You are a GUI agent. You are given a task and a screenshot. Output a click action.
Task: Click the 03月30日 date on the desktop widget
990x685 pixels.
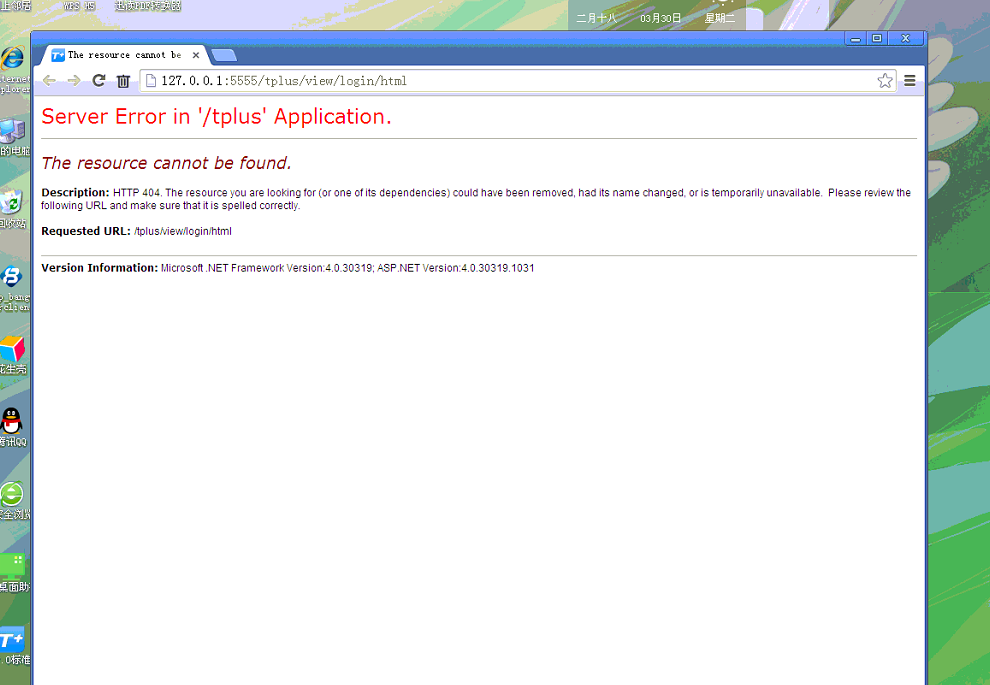660,18
